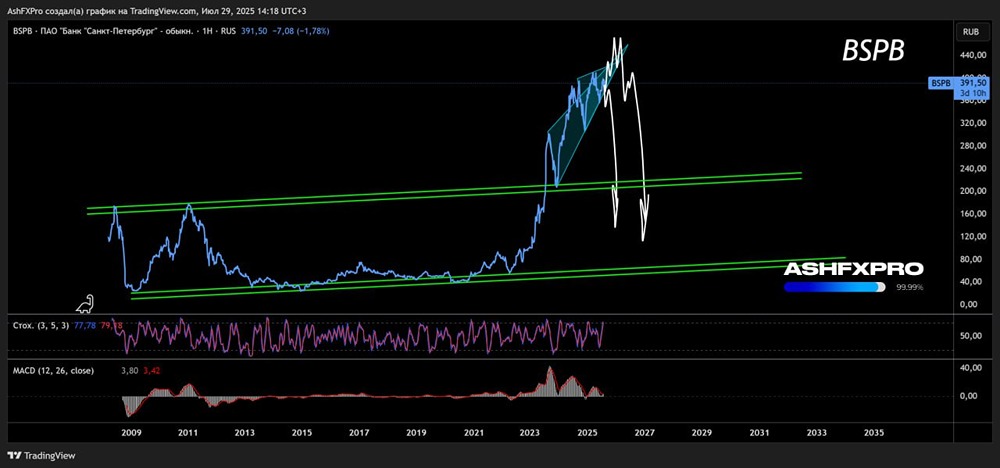Click the 240,00 price axis label

coord(972,169)
